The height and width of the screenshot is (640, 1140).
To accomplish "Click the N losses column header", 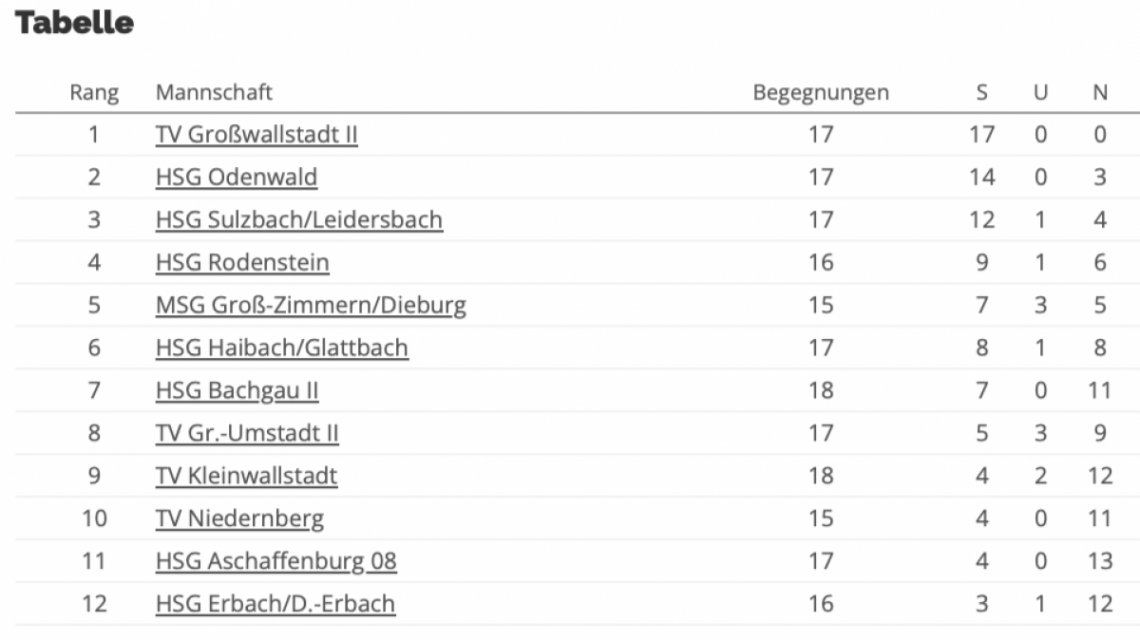I will click(1100, 93).
